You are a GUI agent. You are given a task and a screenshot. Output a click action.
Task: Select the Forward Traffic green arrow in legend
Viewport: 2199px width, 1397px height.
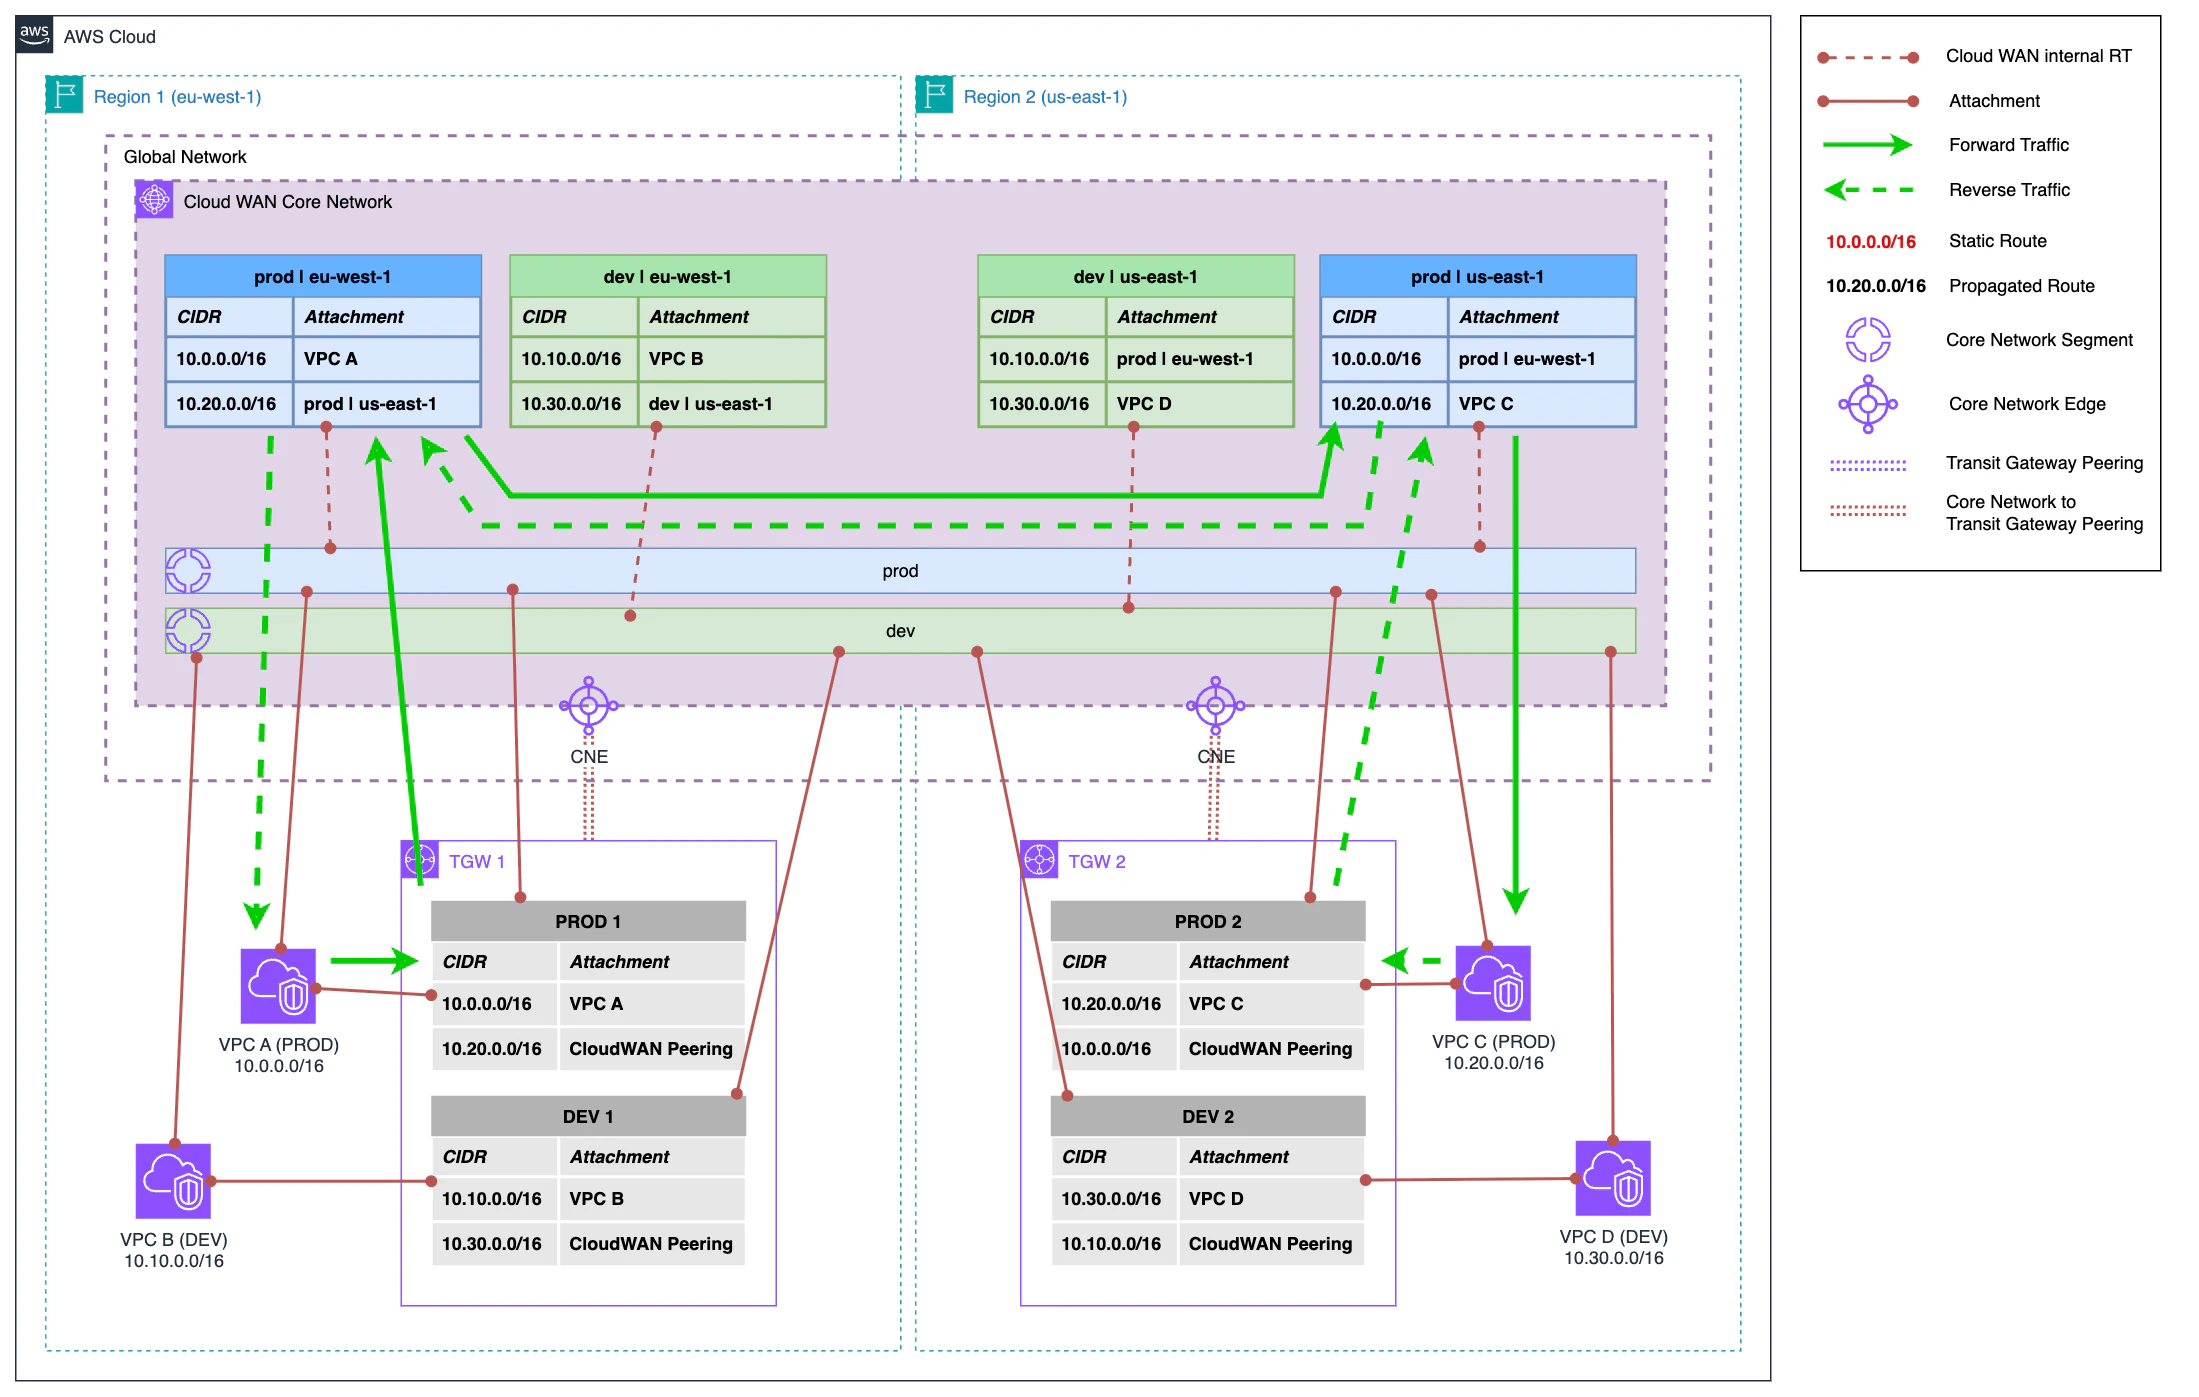pyautogui.click(x=1867, y=145)
